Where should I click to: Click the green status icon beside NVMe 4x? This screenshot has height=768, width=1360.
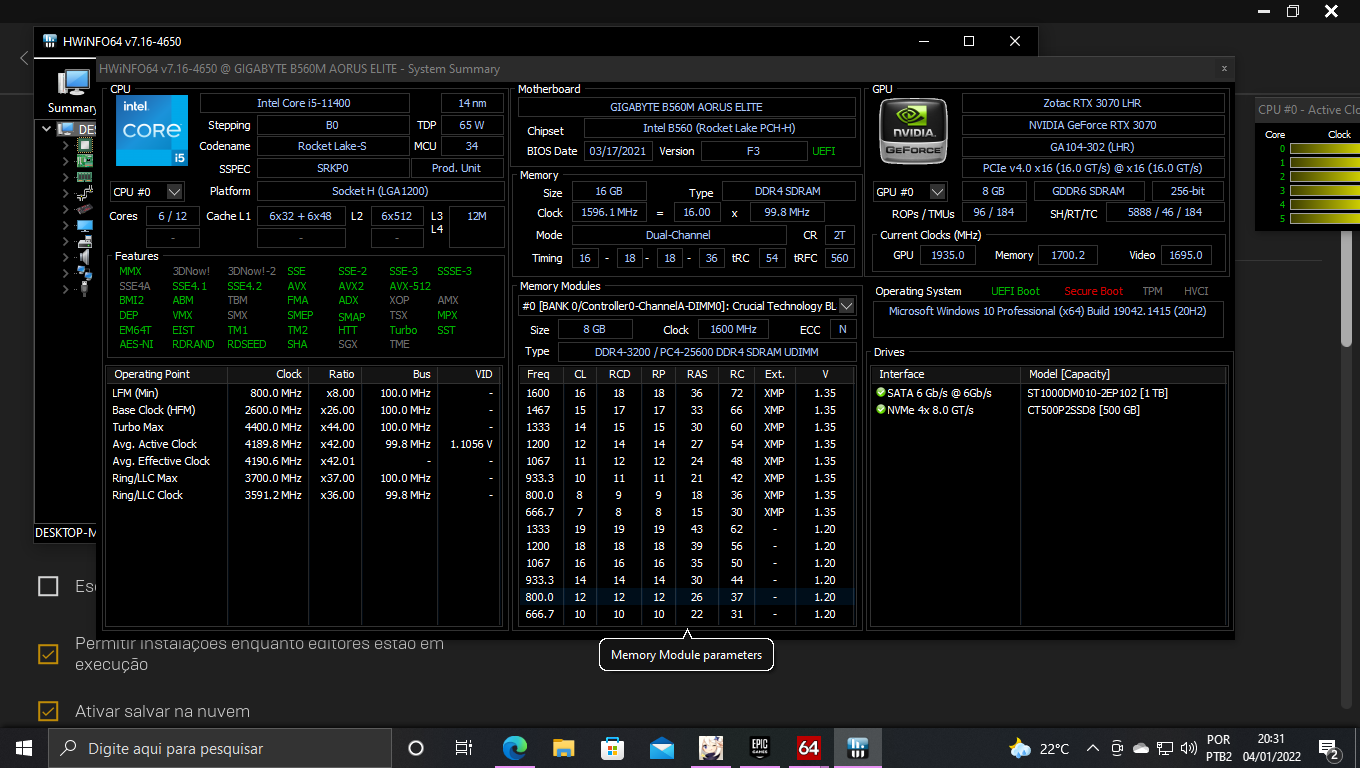[881, 410]
